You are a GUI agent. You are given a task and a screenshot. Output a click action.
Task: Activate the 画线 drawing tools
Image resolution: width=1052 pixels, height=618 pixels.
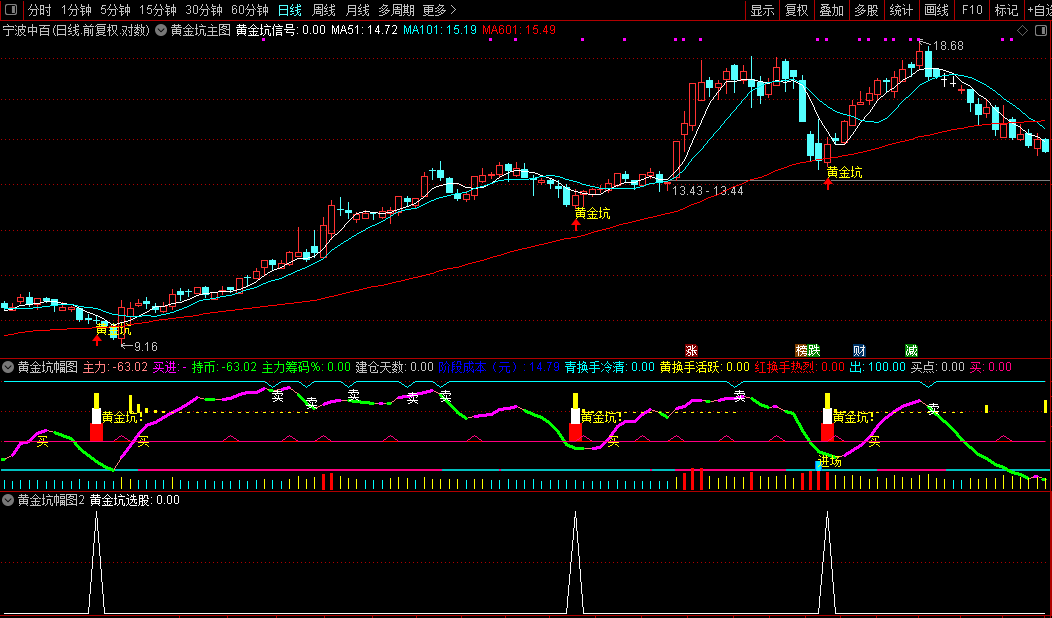(x=936, y=10)
